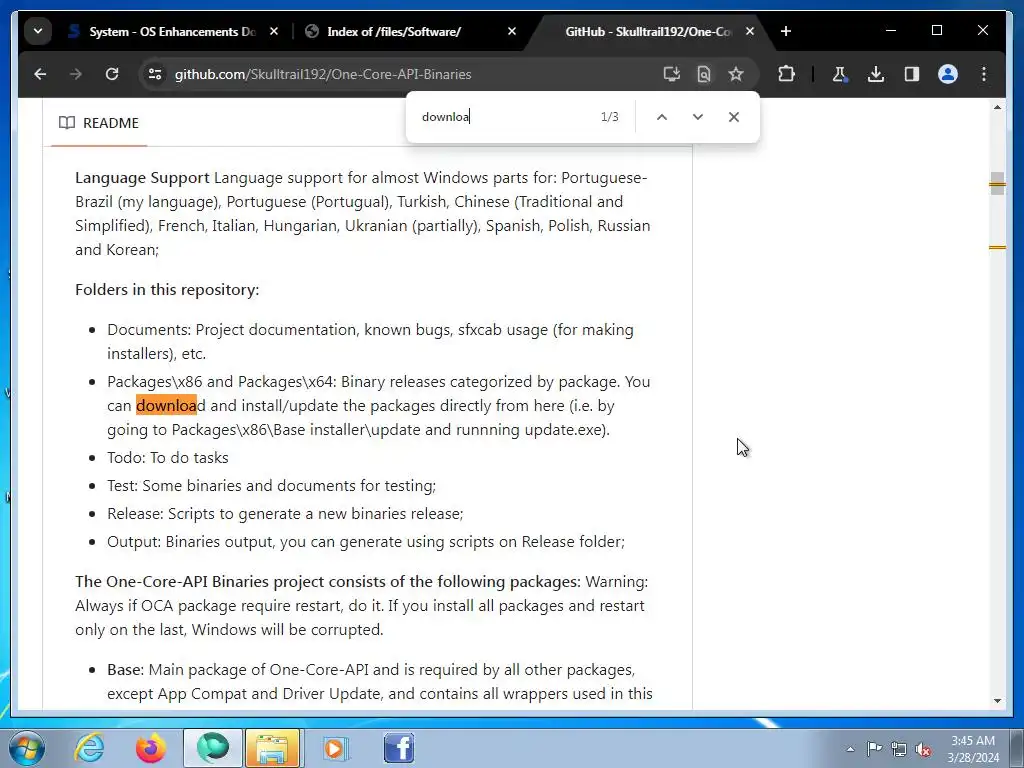This screenshot has height=768, width=1024.
Task: Launch Firefox from taskbar
Action: pyautogui.click(x=150, y=747)
